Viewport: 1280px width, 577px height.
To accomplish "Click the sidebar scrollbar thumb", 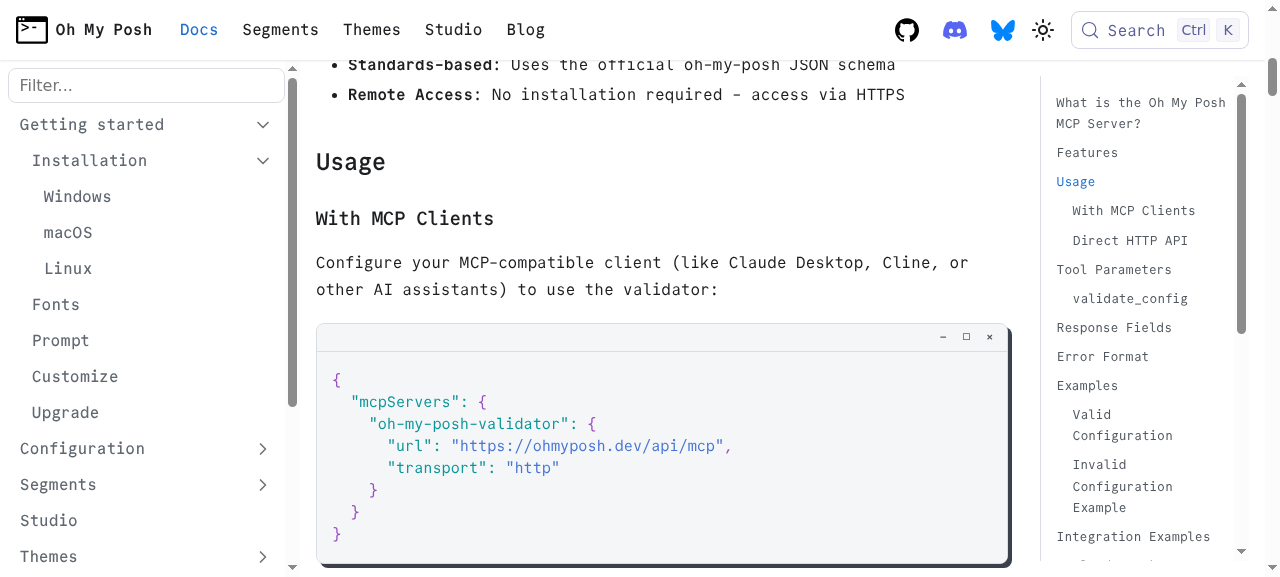I will tap(292, 242).
